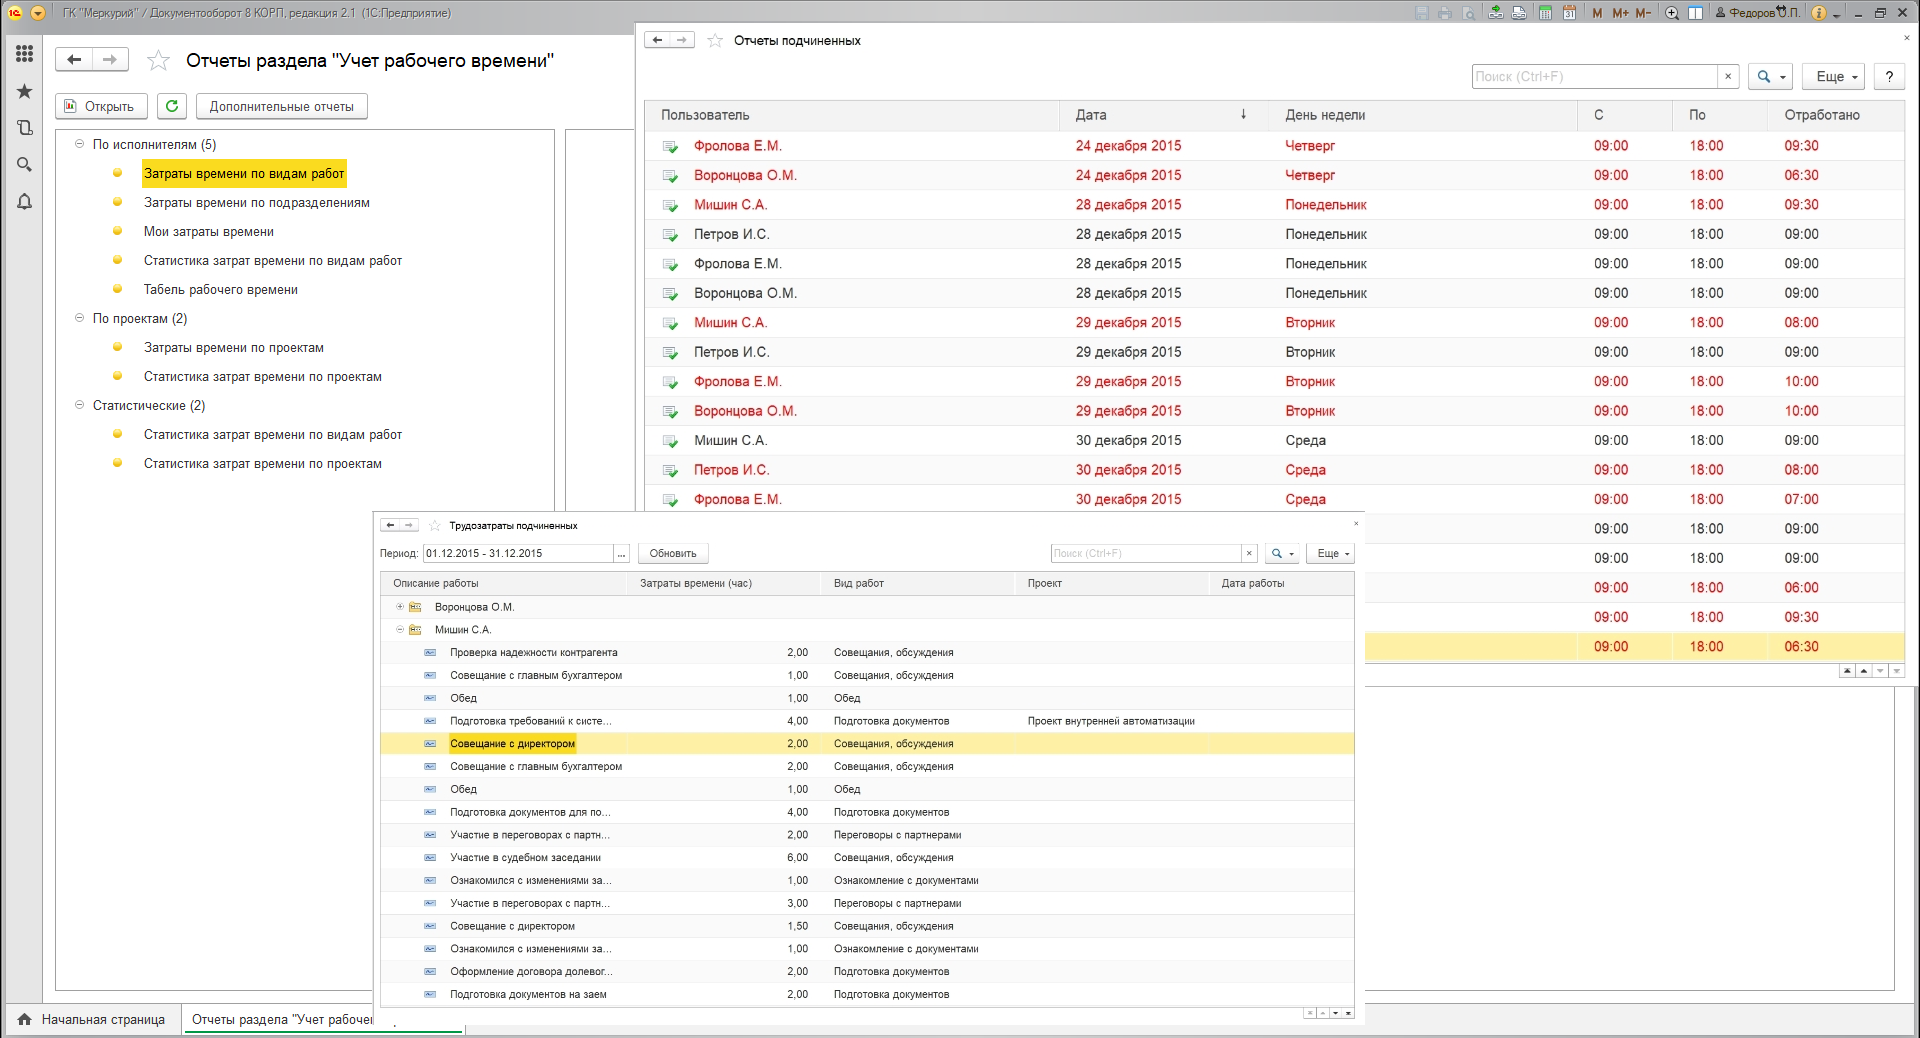Open help question mark button in Отчеты подчиненных
1920x1038 pixels.
pos(1889,77)
